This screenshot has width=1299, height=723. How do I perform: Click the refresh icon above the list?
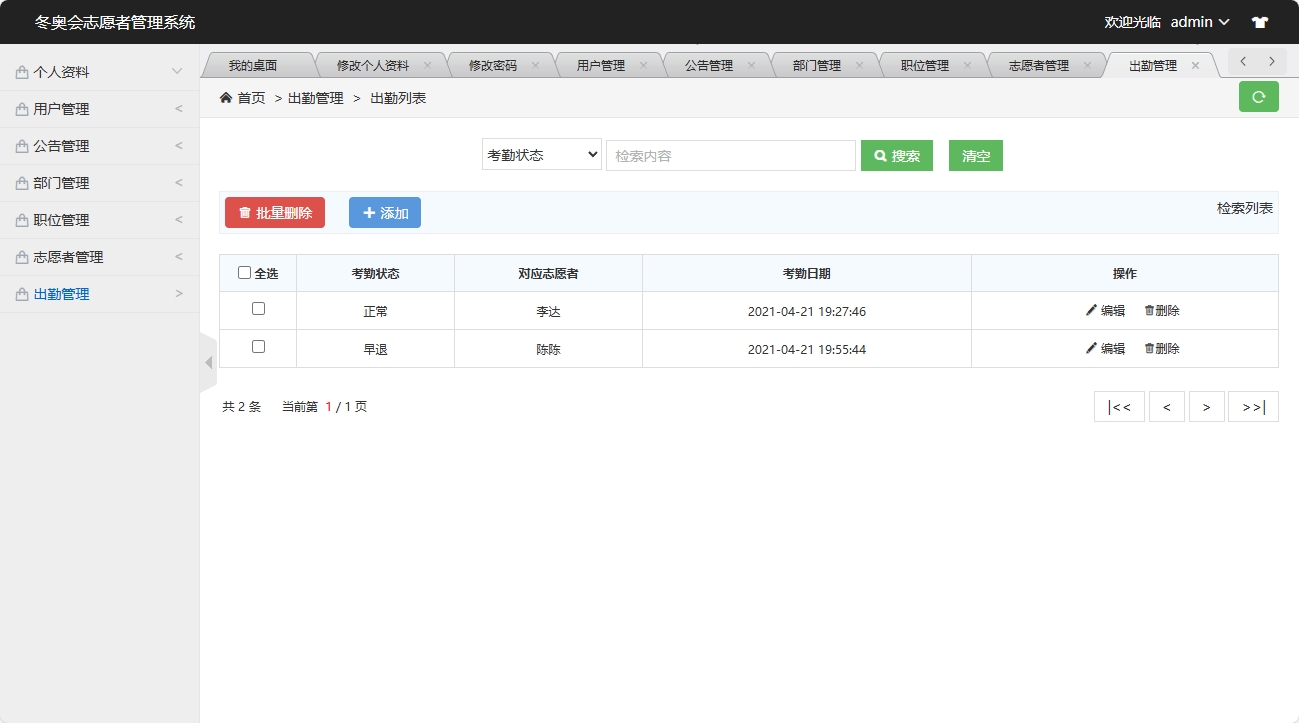point(1258,97)
